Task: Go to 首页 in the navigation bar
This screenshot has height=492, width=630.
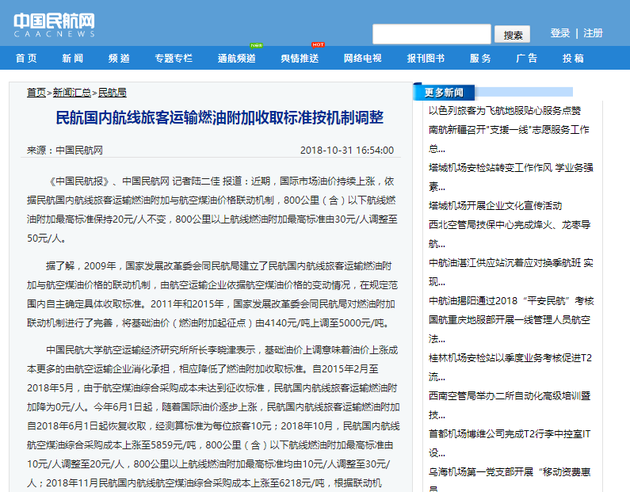Action: tap(26, 58)
